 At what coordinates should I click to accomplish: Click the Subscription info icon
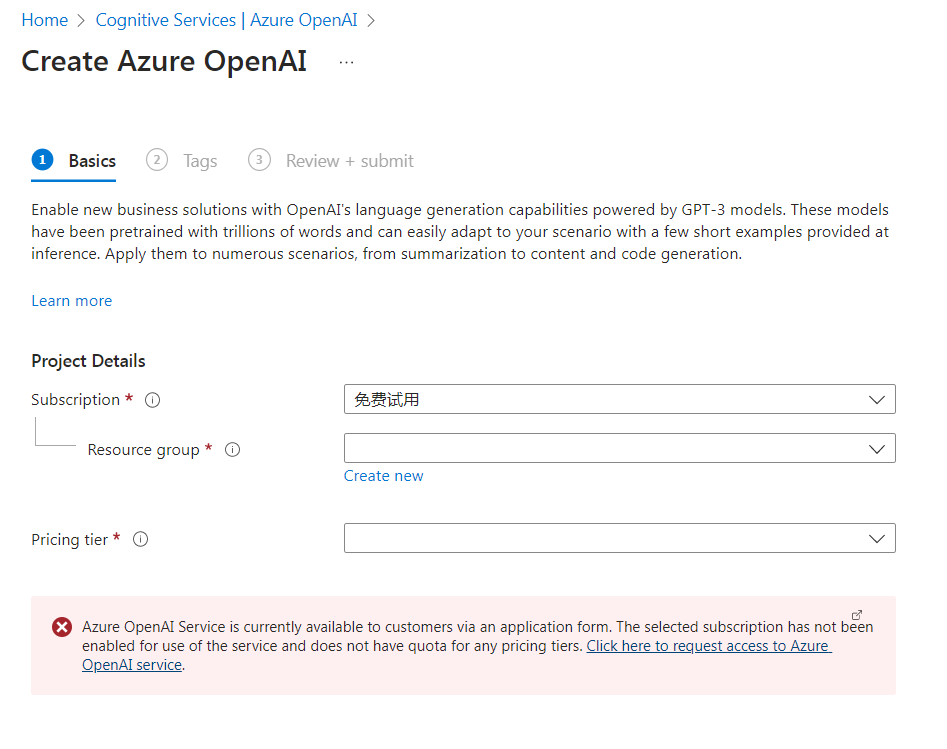[x=153, y=400]
